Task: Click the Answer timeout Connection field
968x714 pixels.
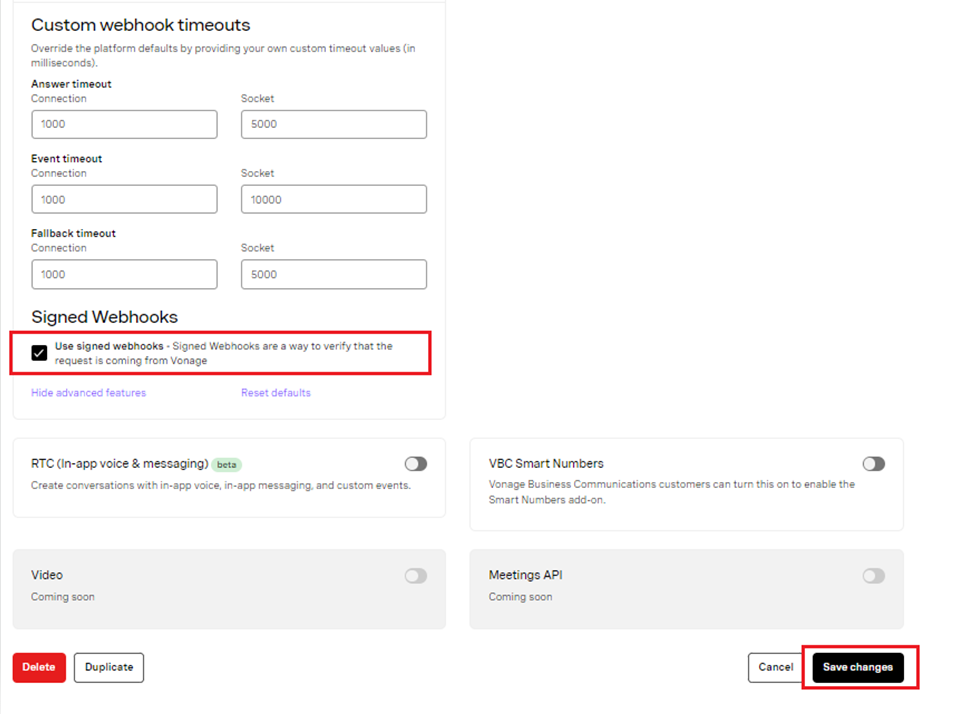Action: [124, 124]
